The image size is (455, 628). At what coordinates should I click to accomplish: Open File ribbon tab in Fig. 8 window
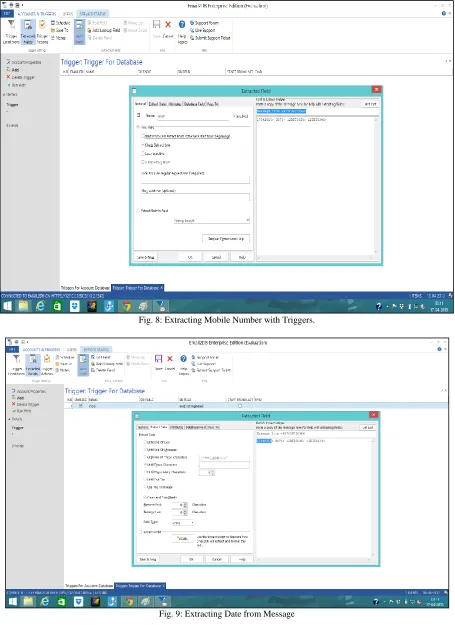[x=7, y=14]
